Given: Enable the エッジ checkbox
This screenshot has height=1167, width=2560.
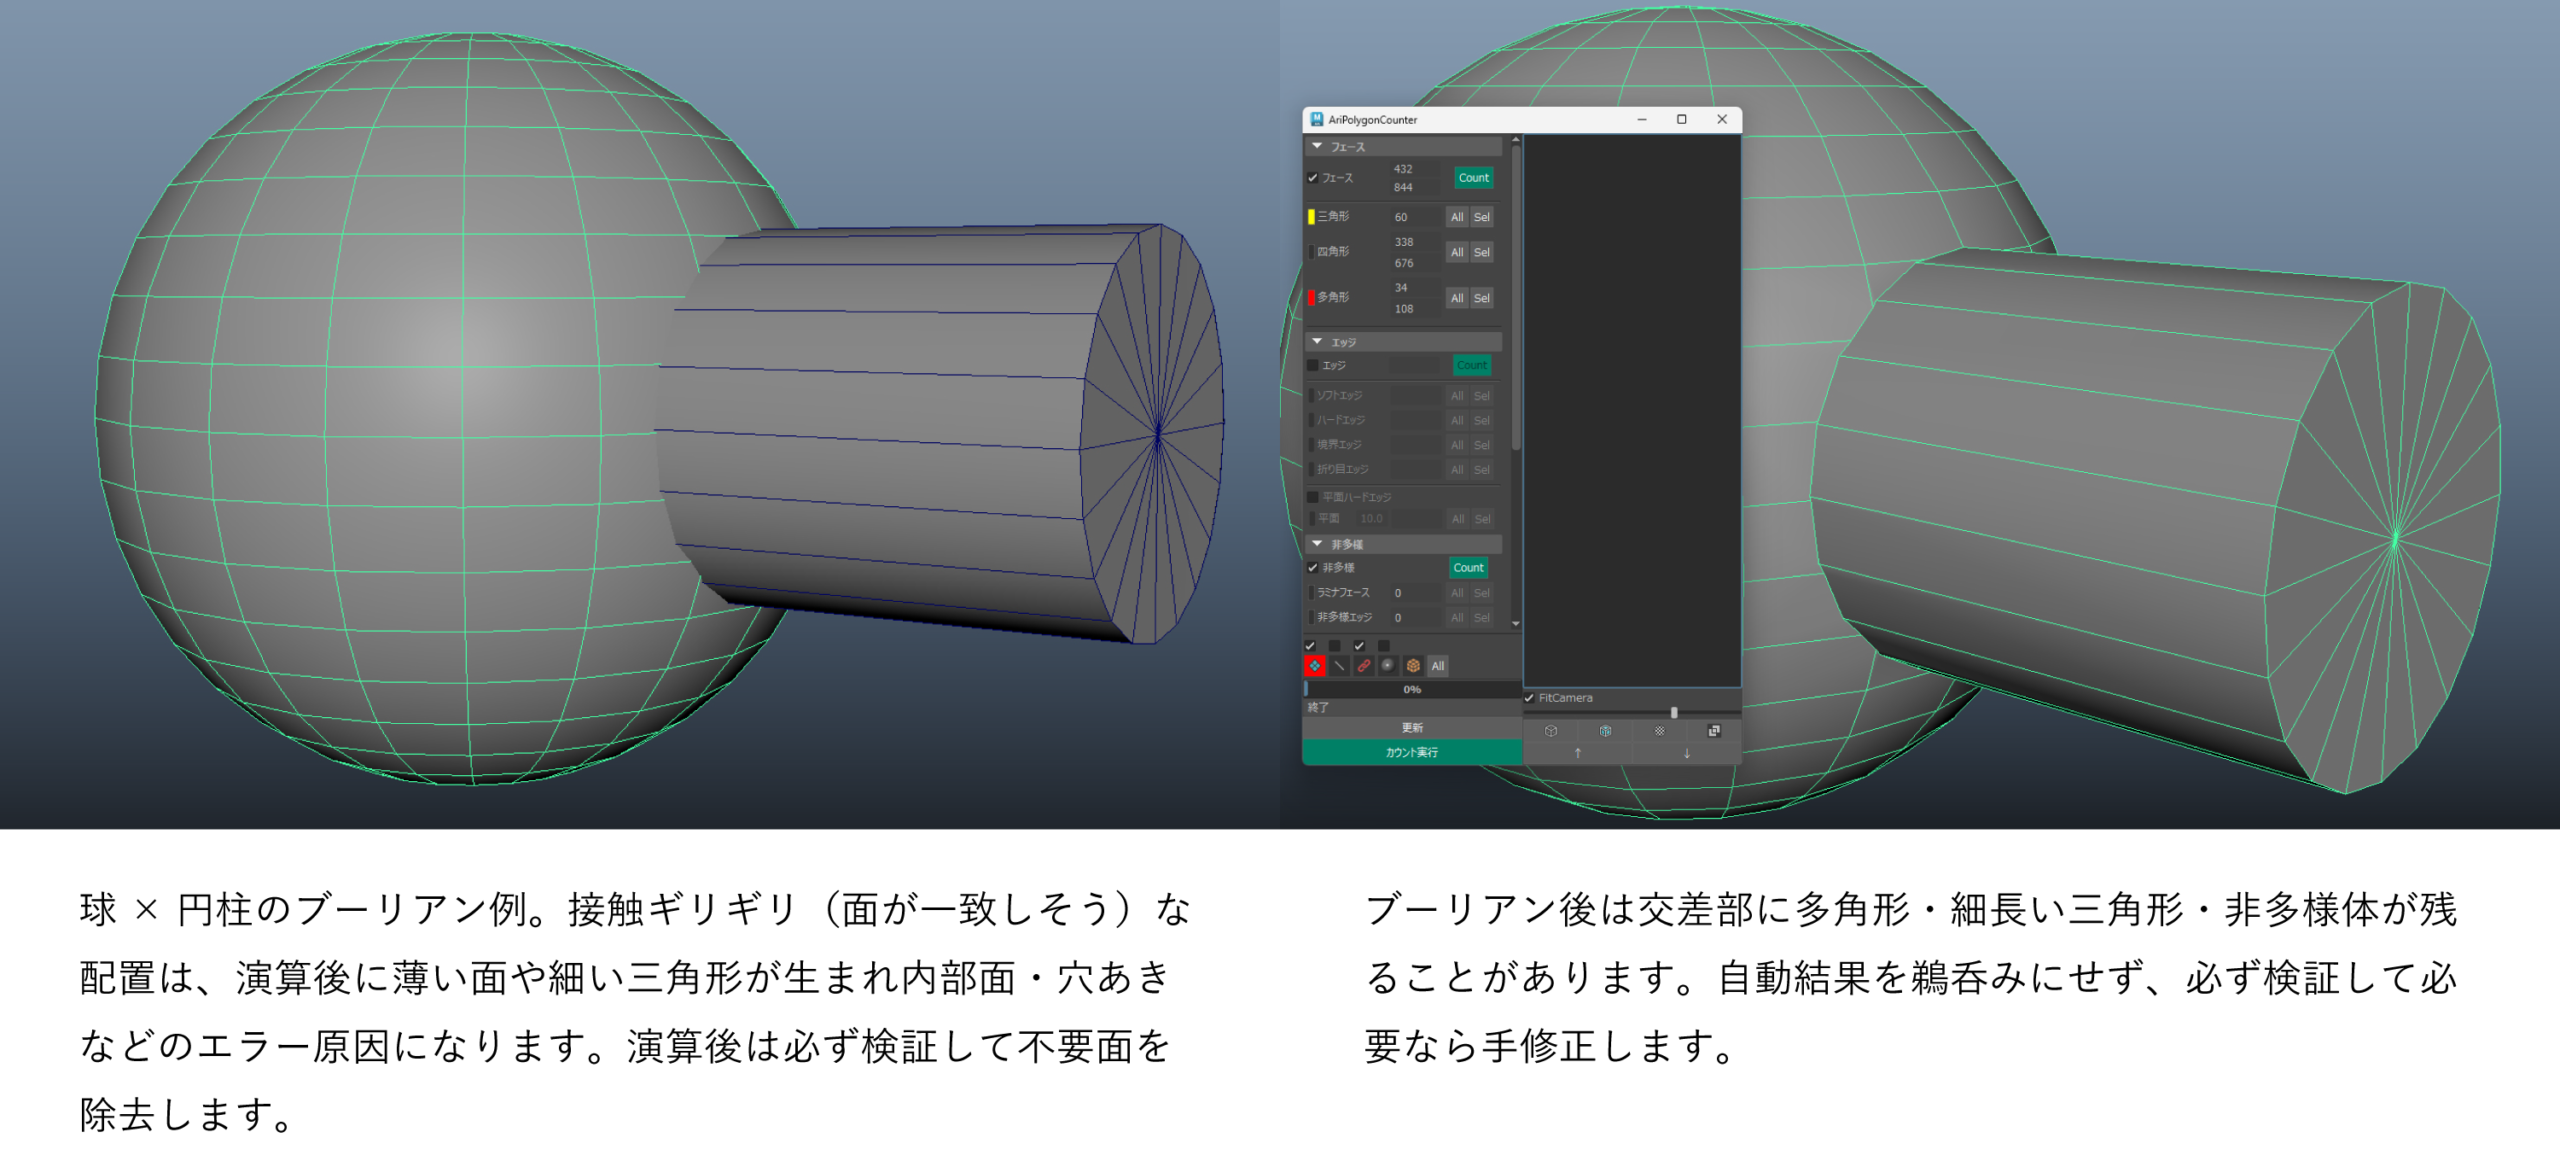Looking at the screenshot, I should coord(1313,366).
